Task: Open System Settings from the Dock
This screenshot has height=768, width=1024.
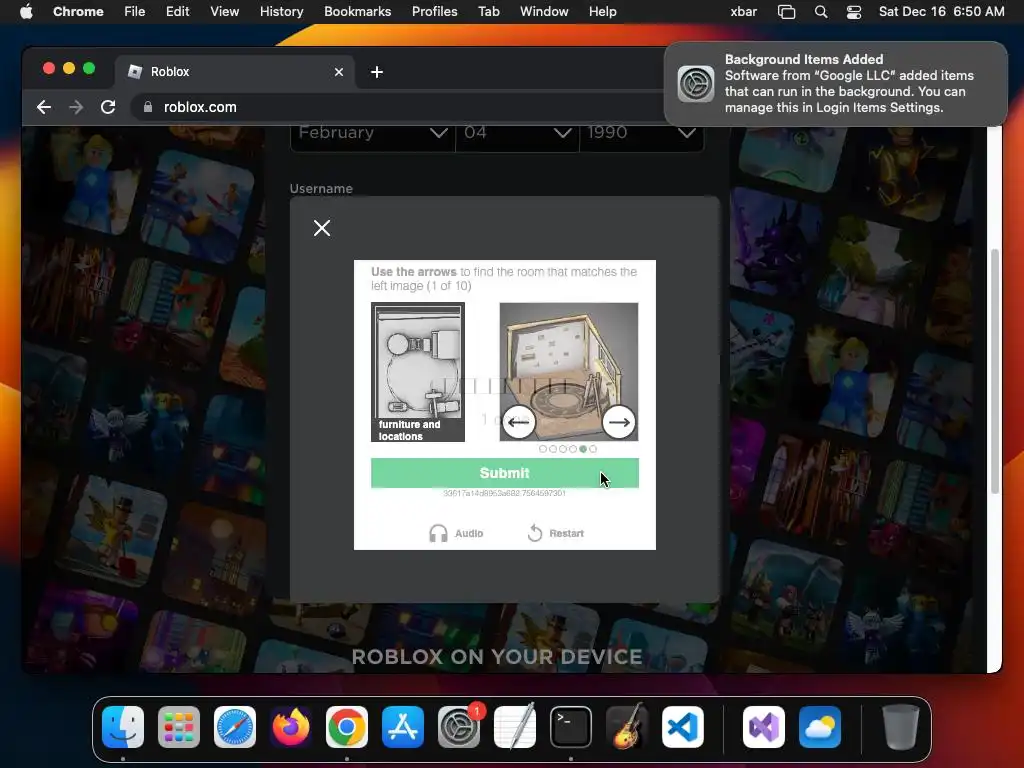Action: pos(459,727)
